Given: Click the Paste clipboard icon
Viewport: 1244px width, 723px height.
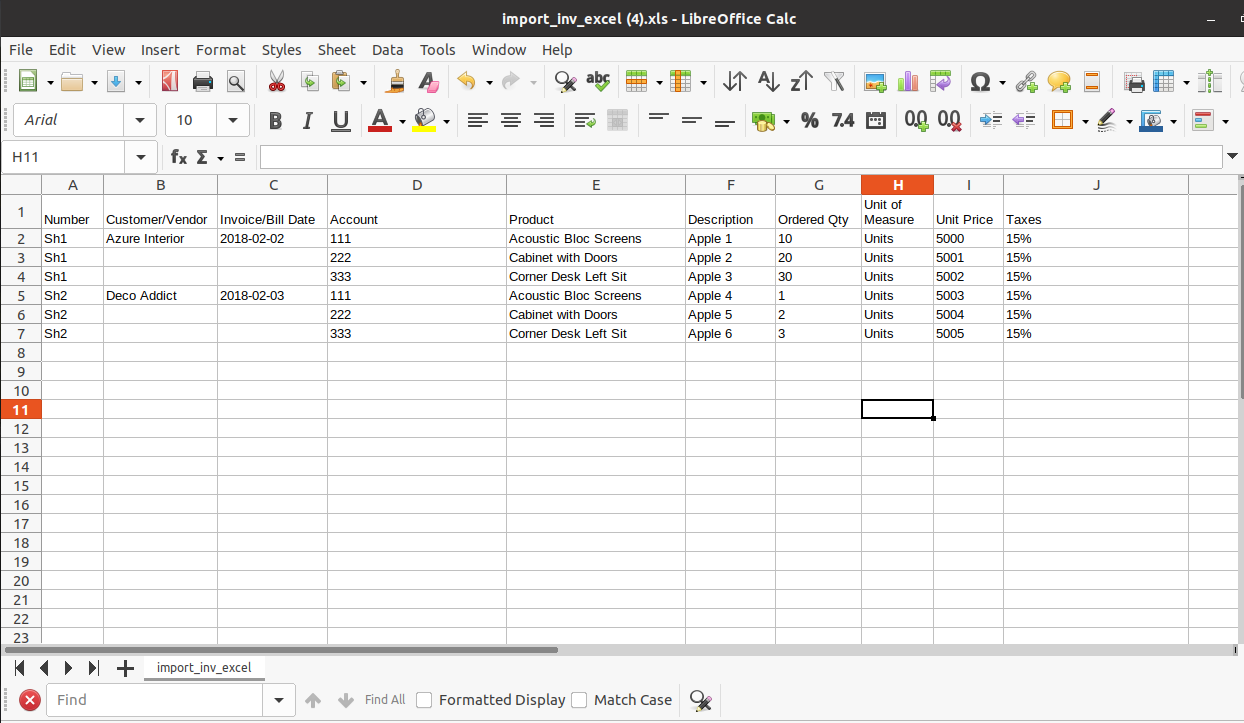Looking at the screenshot, I should coord(342,82).
